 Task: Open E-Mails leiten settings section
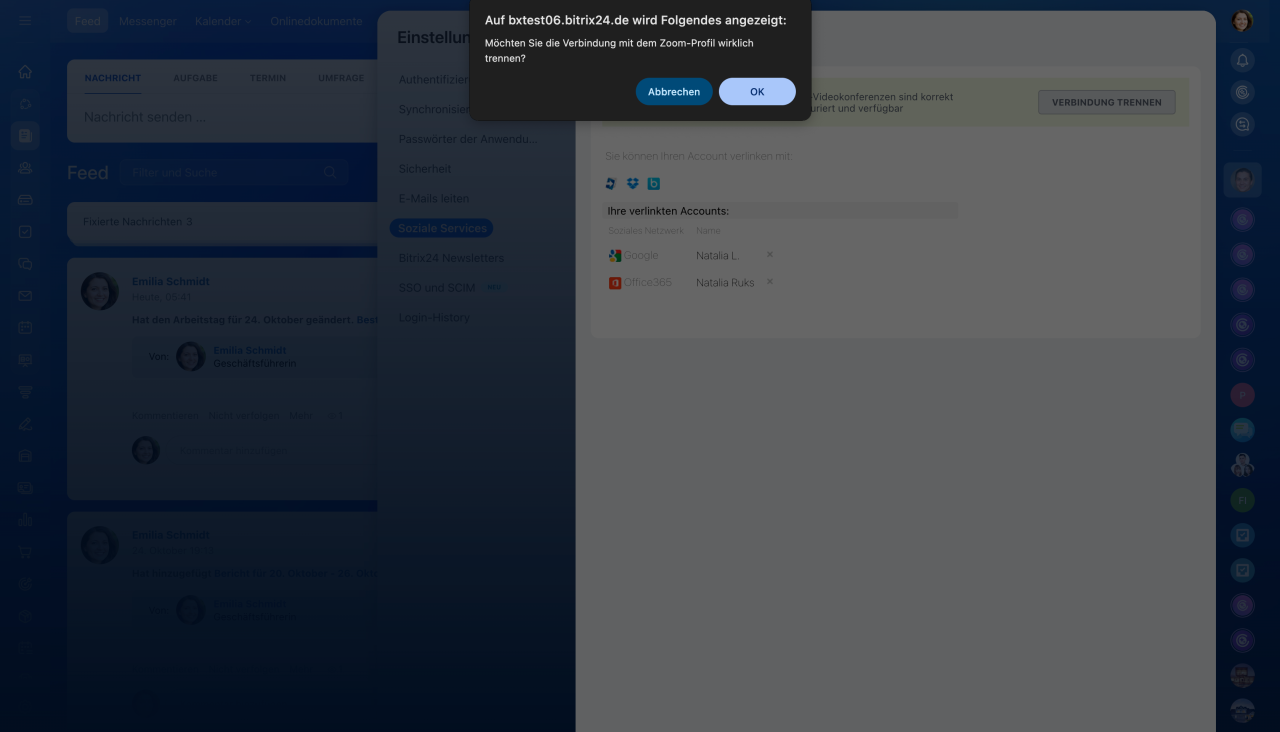(434, 199)
